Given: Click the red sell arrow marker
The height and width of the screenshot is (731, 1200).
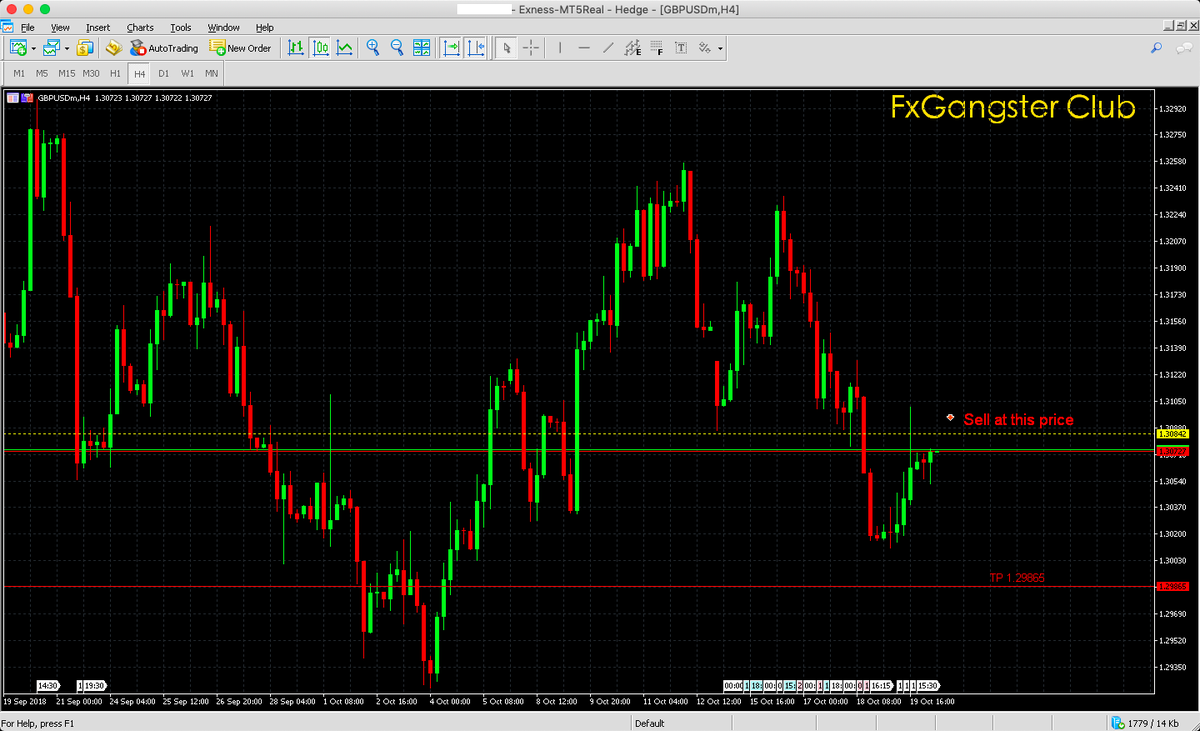Looking at the screenshot, I should 950,416.
